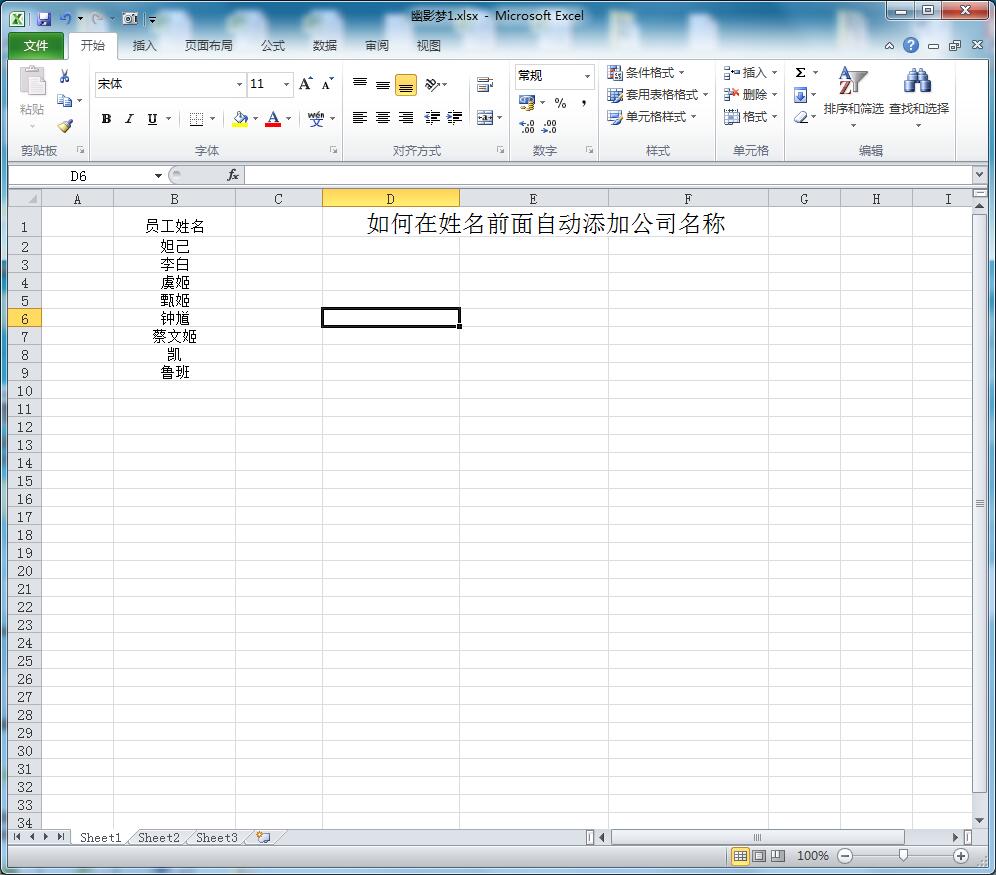The height and width of the screenshot is (875, 996).
Task: Open the File (文件) tab
Action: point(36,46)
